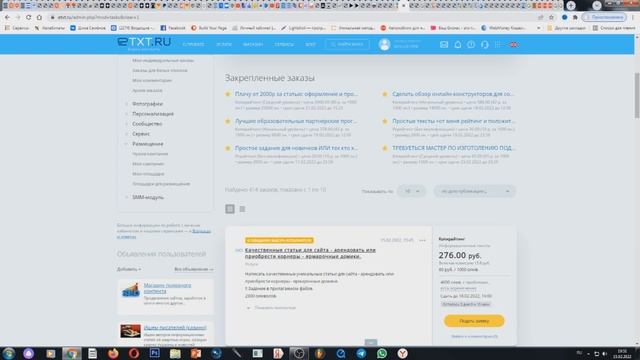Open 'Заказы для белых списков' sidebar item
Screen dimensions: 640x360
pyautogui.click(x=160, y=71)
